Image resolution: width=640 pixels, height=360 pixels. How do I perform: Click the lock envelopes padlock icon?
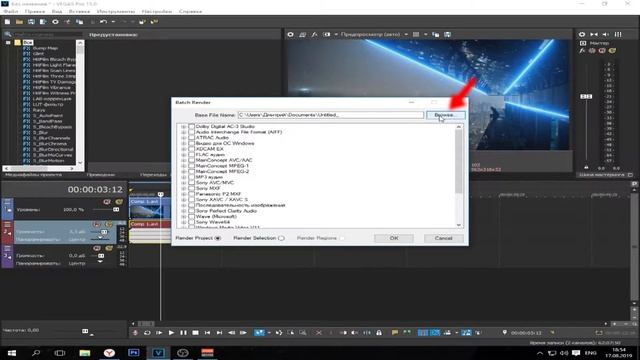point(379,333)
